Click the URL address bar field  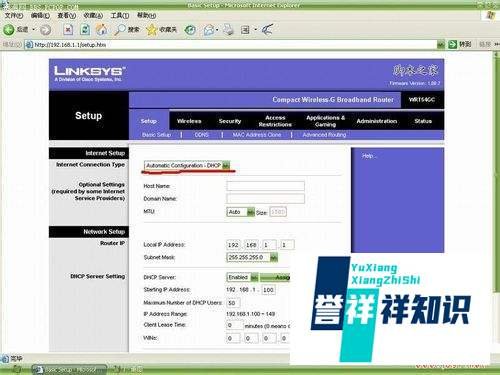tap(231, 45)
